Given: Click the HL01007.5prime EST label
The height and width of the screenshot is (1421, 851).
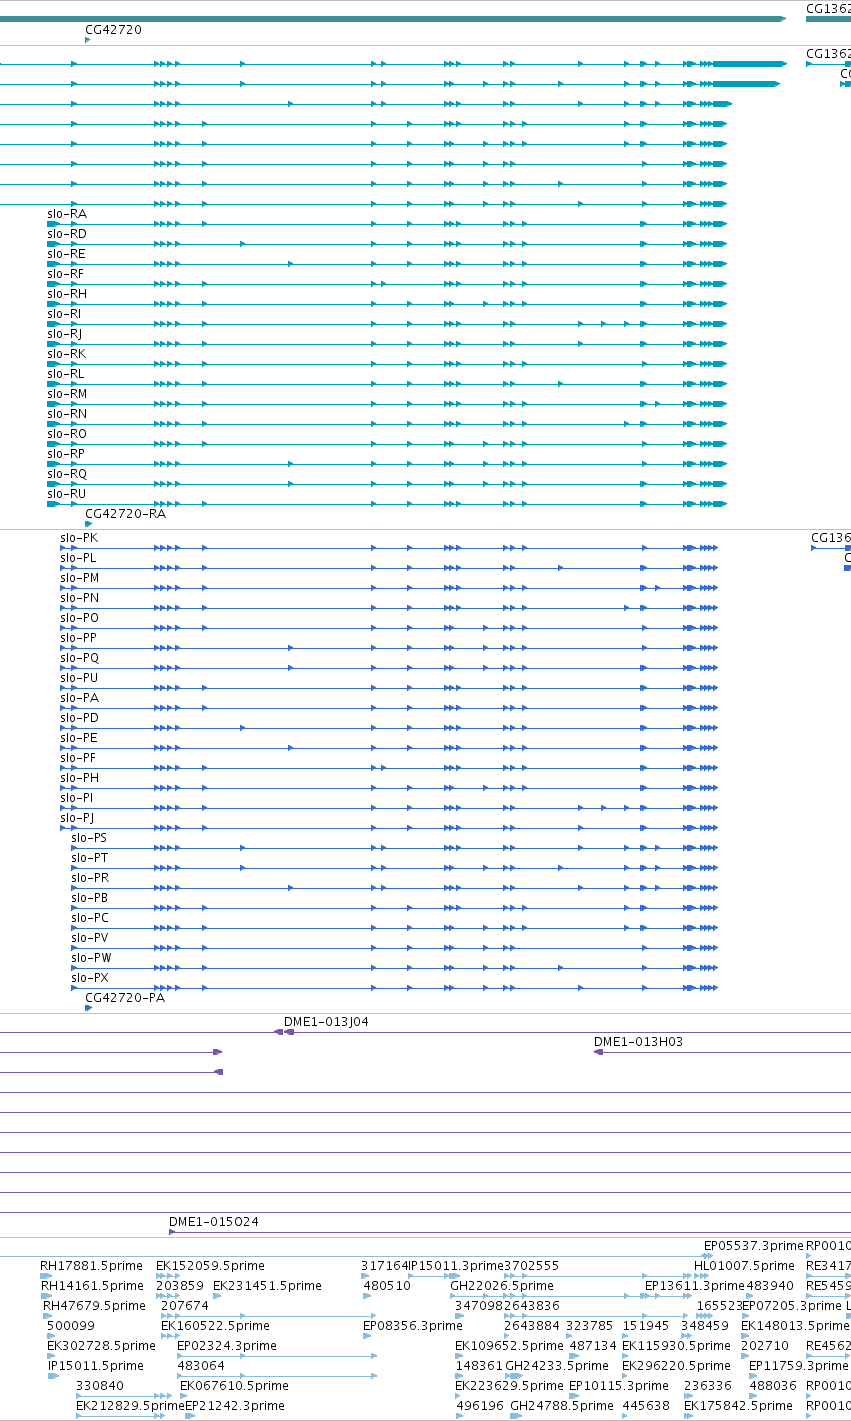Looking at the screenshot, I should pos(744,1266).
